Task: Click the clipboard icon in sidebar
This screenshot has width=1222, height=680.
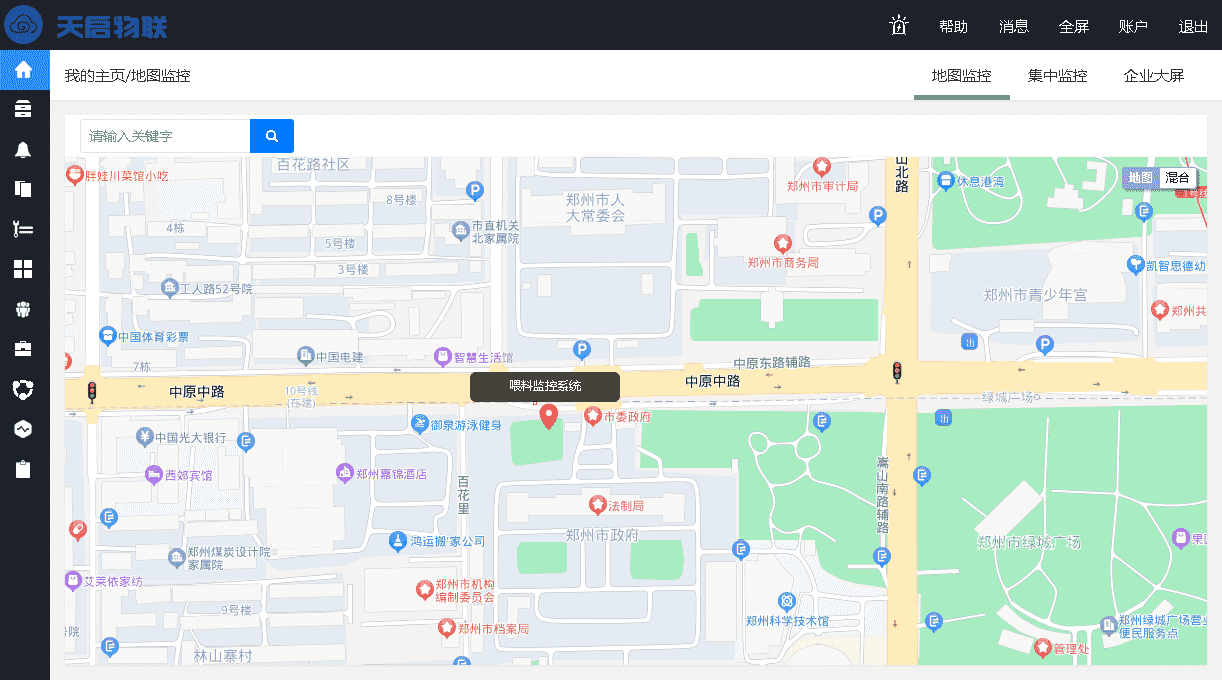Action: pyautogui.click(x=24, y=469)
